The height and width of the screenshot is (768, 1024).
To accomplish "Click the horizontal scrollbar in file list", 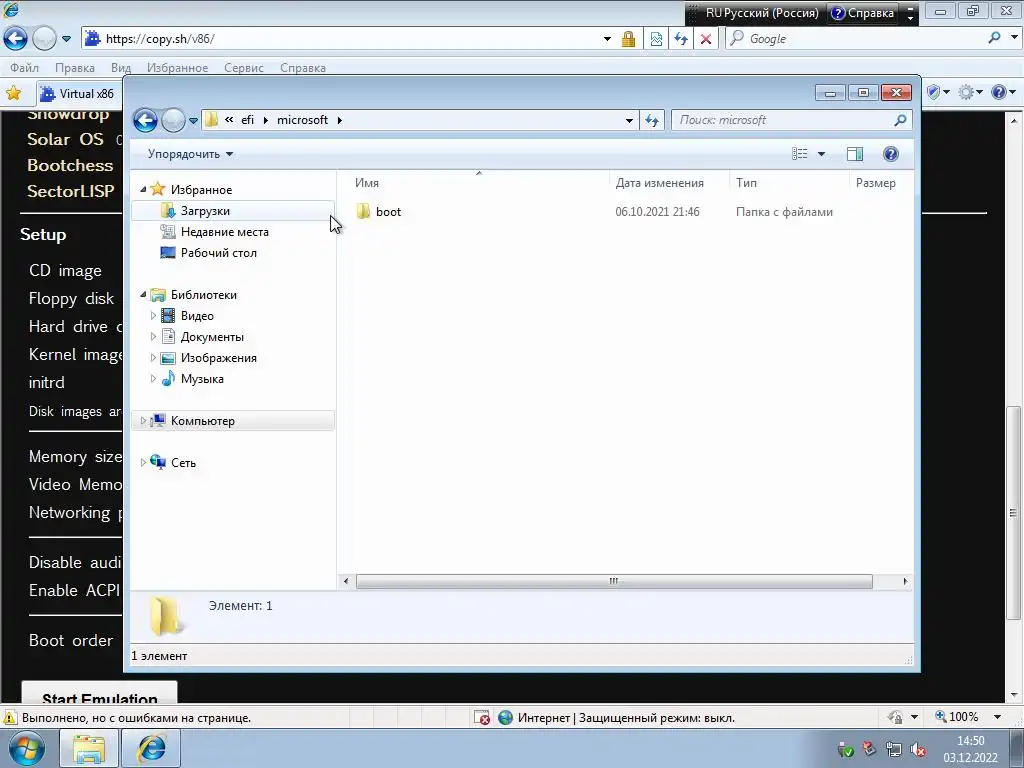I will click(614, 581).
